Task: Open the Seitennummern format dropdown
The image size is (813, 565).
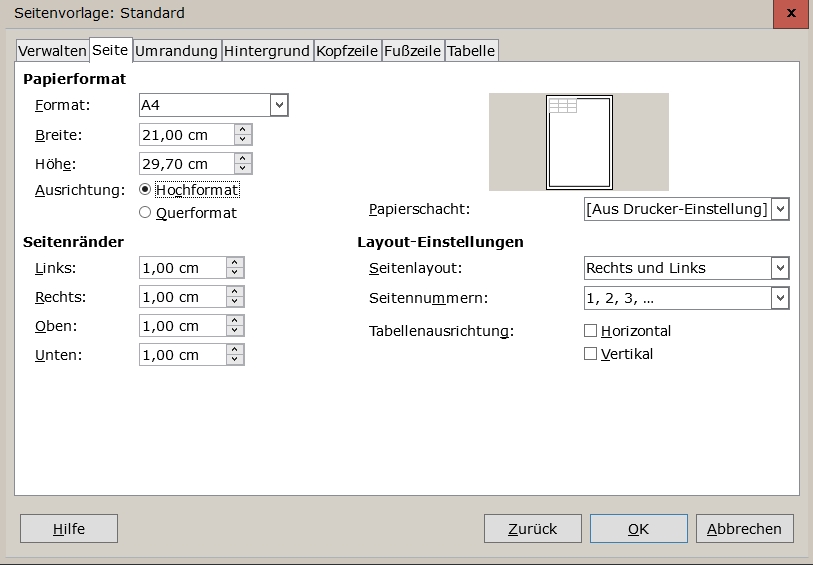Action: pyautogui.click(x=686, y=298)
